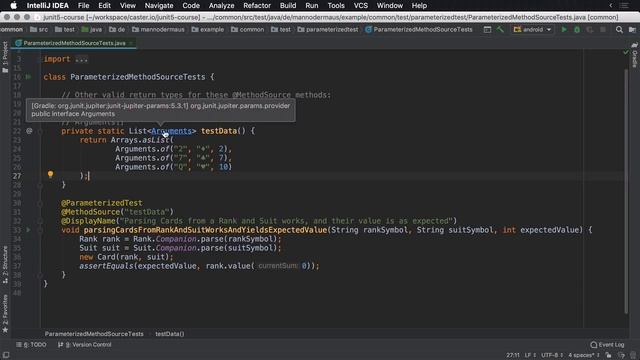Open the Favorites tool window on left edge
Image resolution: width=640 pixels, height=360 pixels.
coord(5,313)
